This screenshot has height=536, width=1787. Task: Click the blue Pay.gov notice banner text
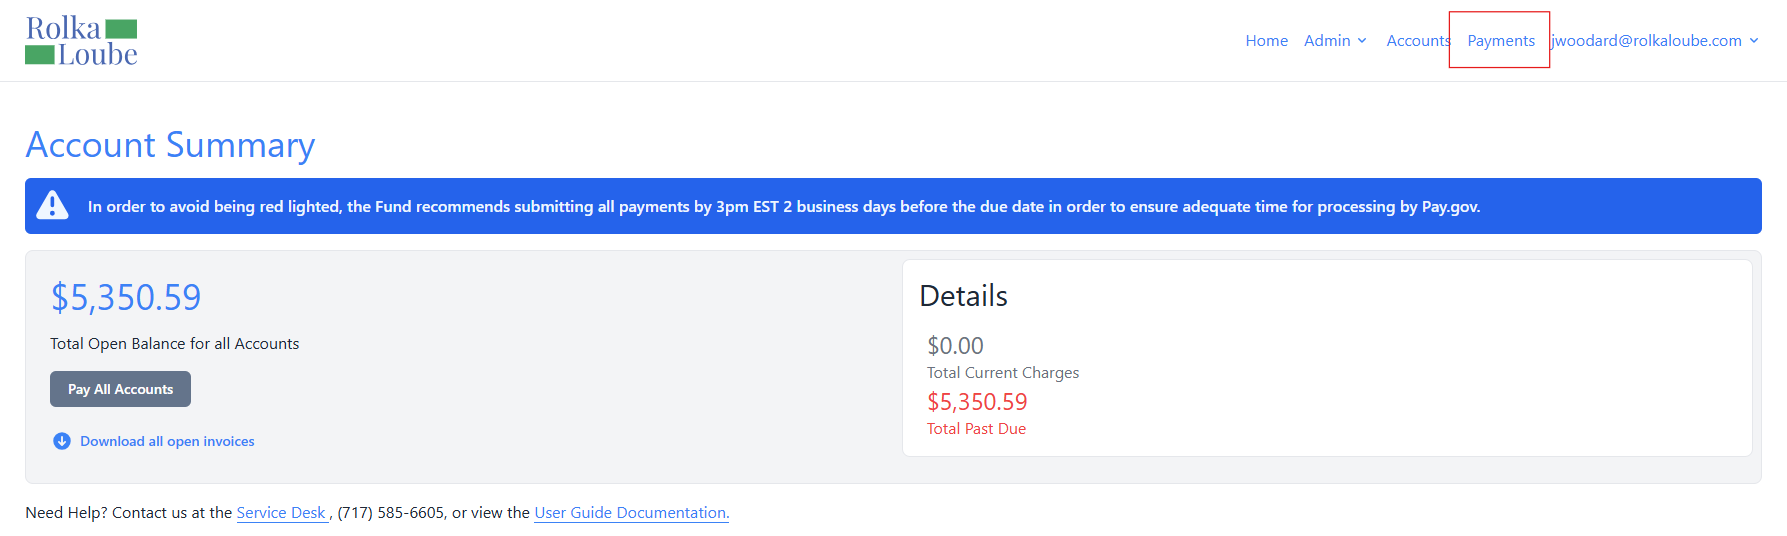pyautogui.click(x=784, y=206)
